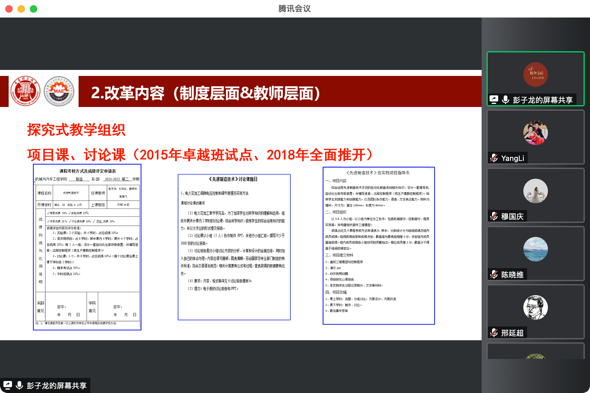Image resolution: width=590 pixels, height=393 pixels.
Task: Click muted microphone icon next to YangLi
Action: coord(494,158)
